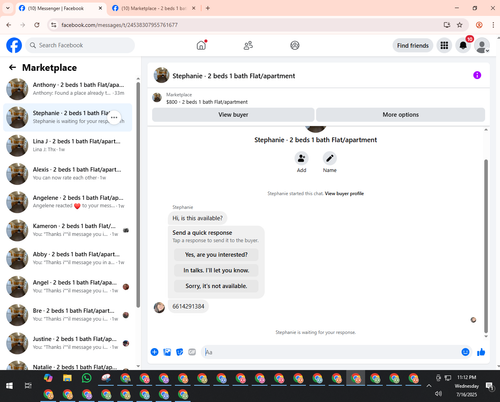Open a new browser tab
500x402 pixels.
coord(208,8)
